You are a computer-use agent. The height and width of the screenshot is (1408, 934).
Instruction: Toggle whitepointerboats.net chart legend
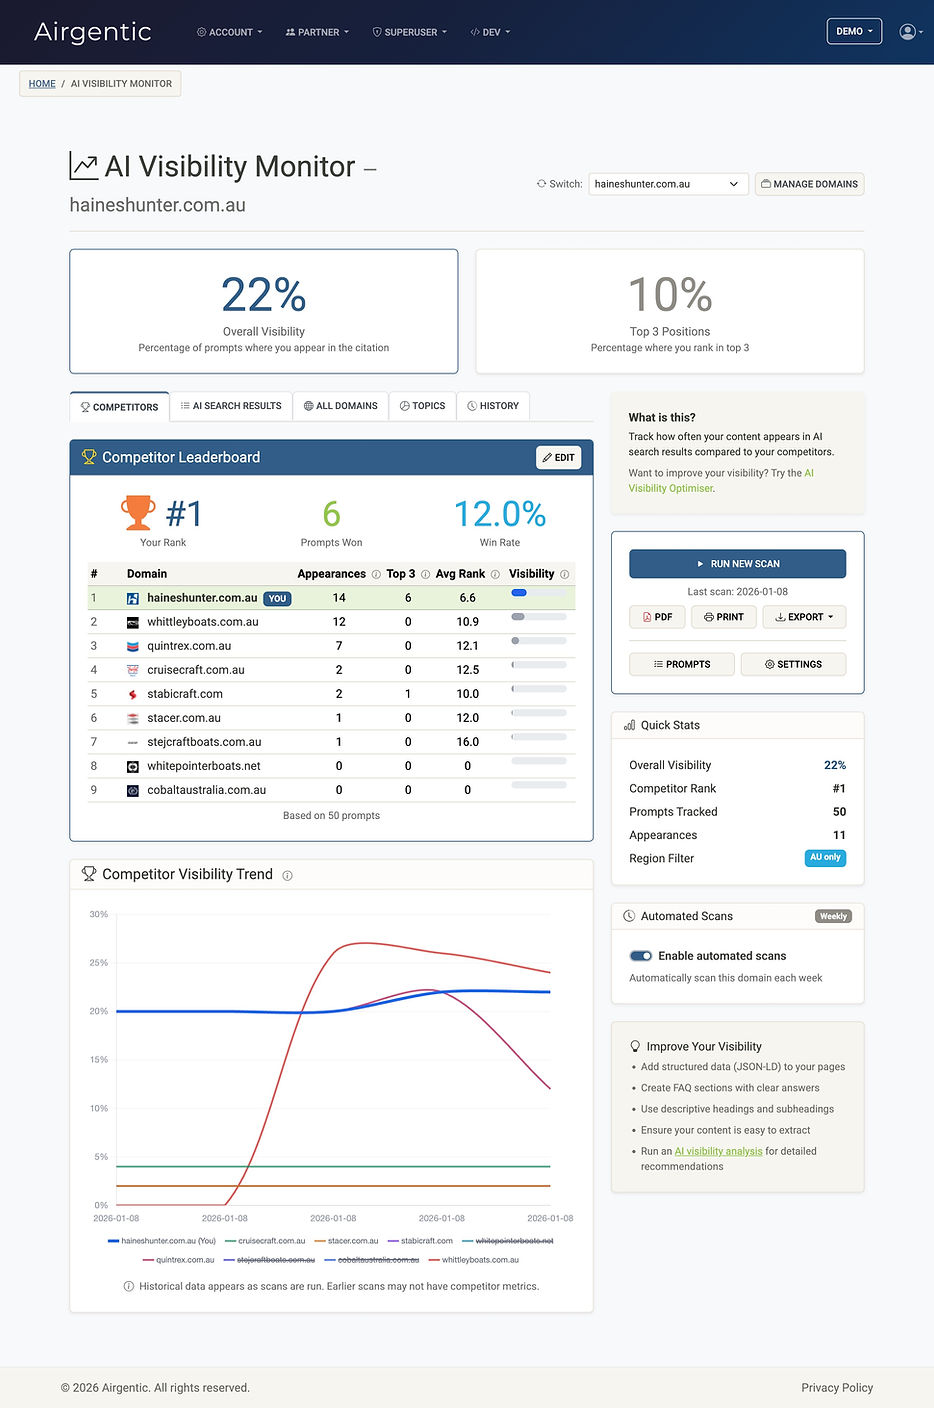[507, 1241]
